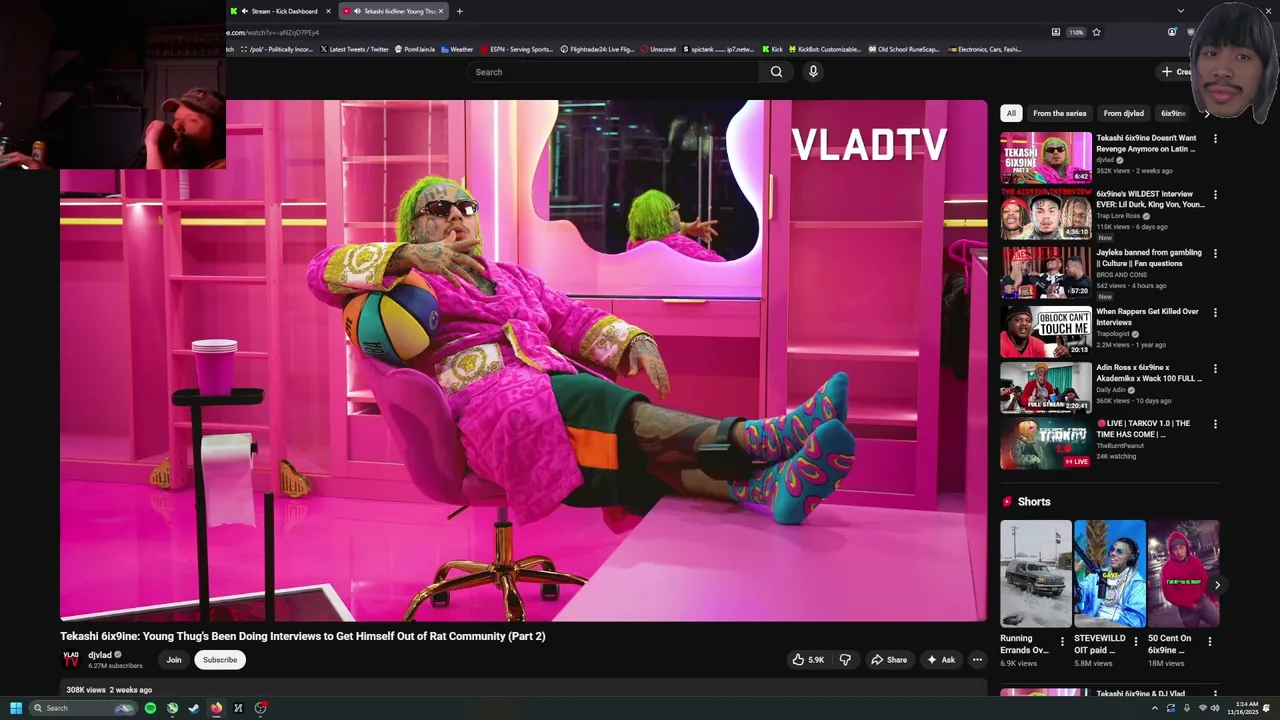
Task: Open Spotify from the taskbar
Action: coord(150,708)
